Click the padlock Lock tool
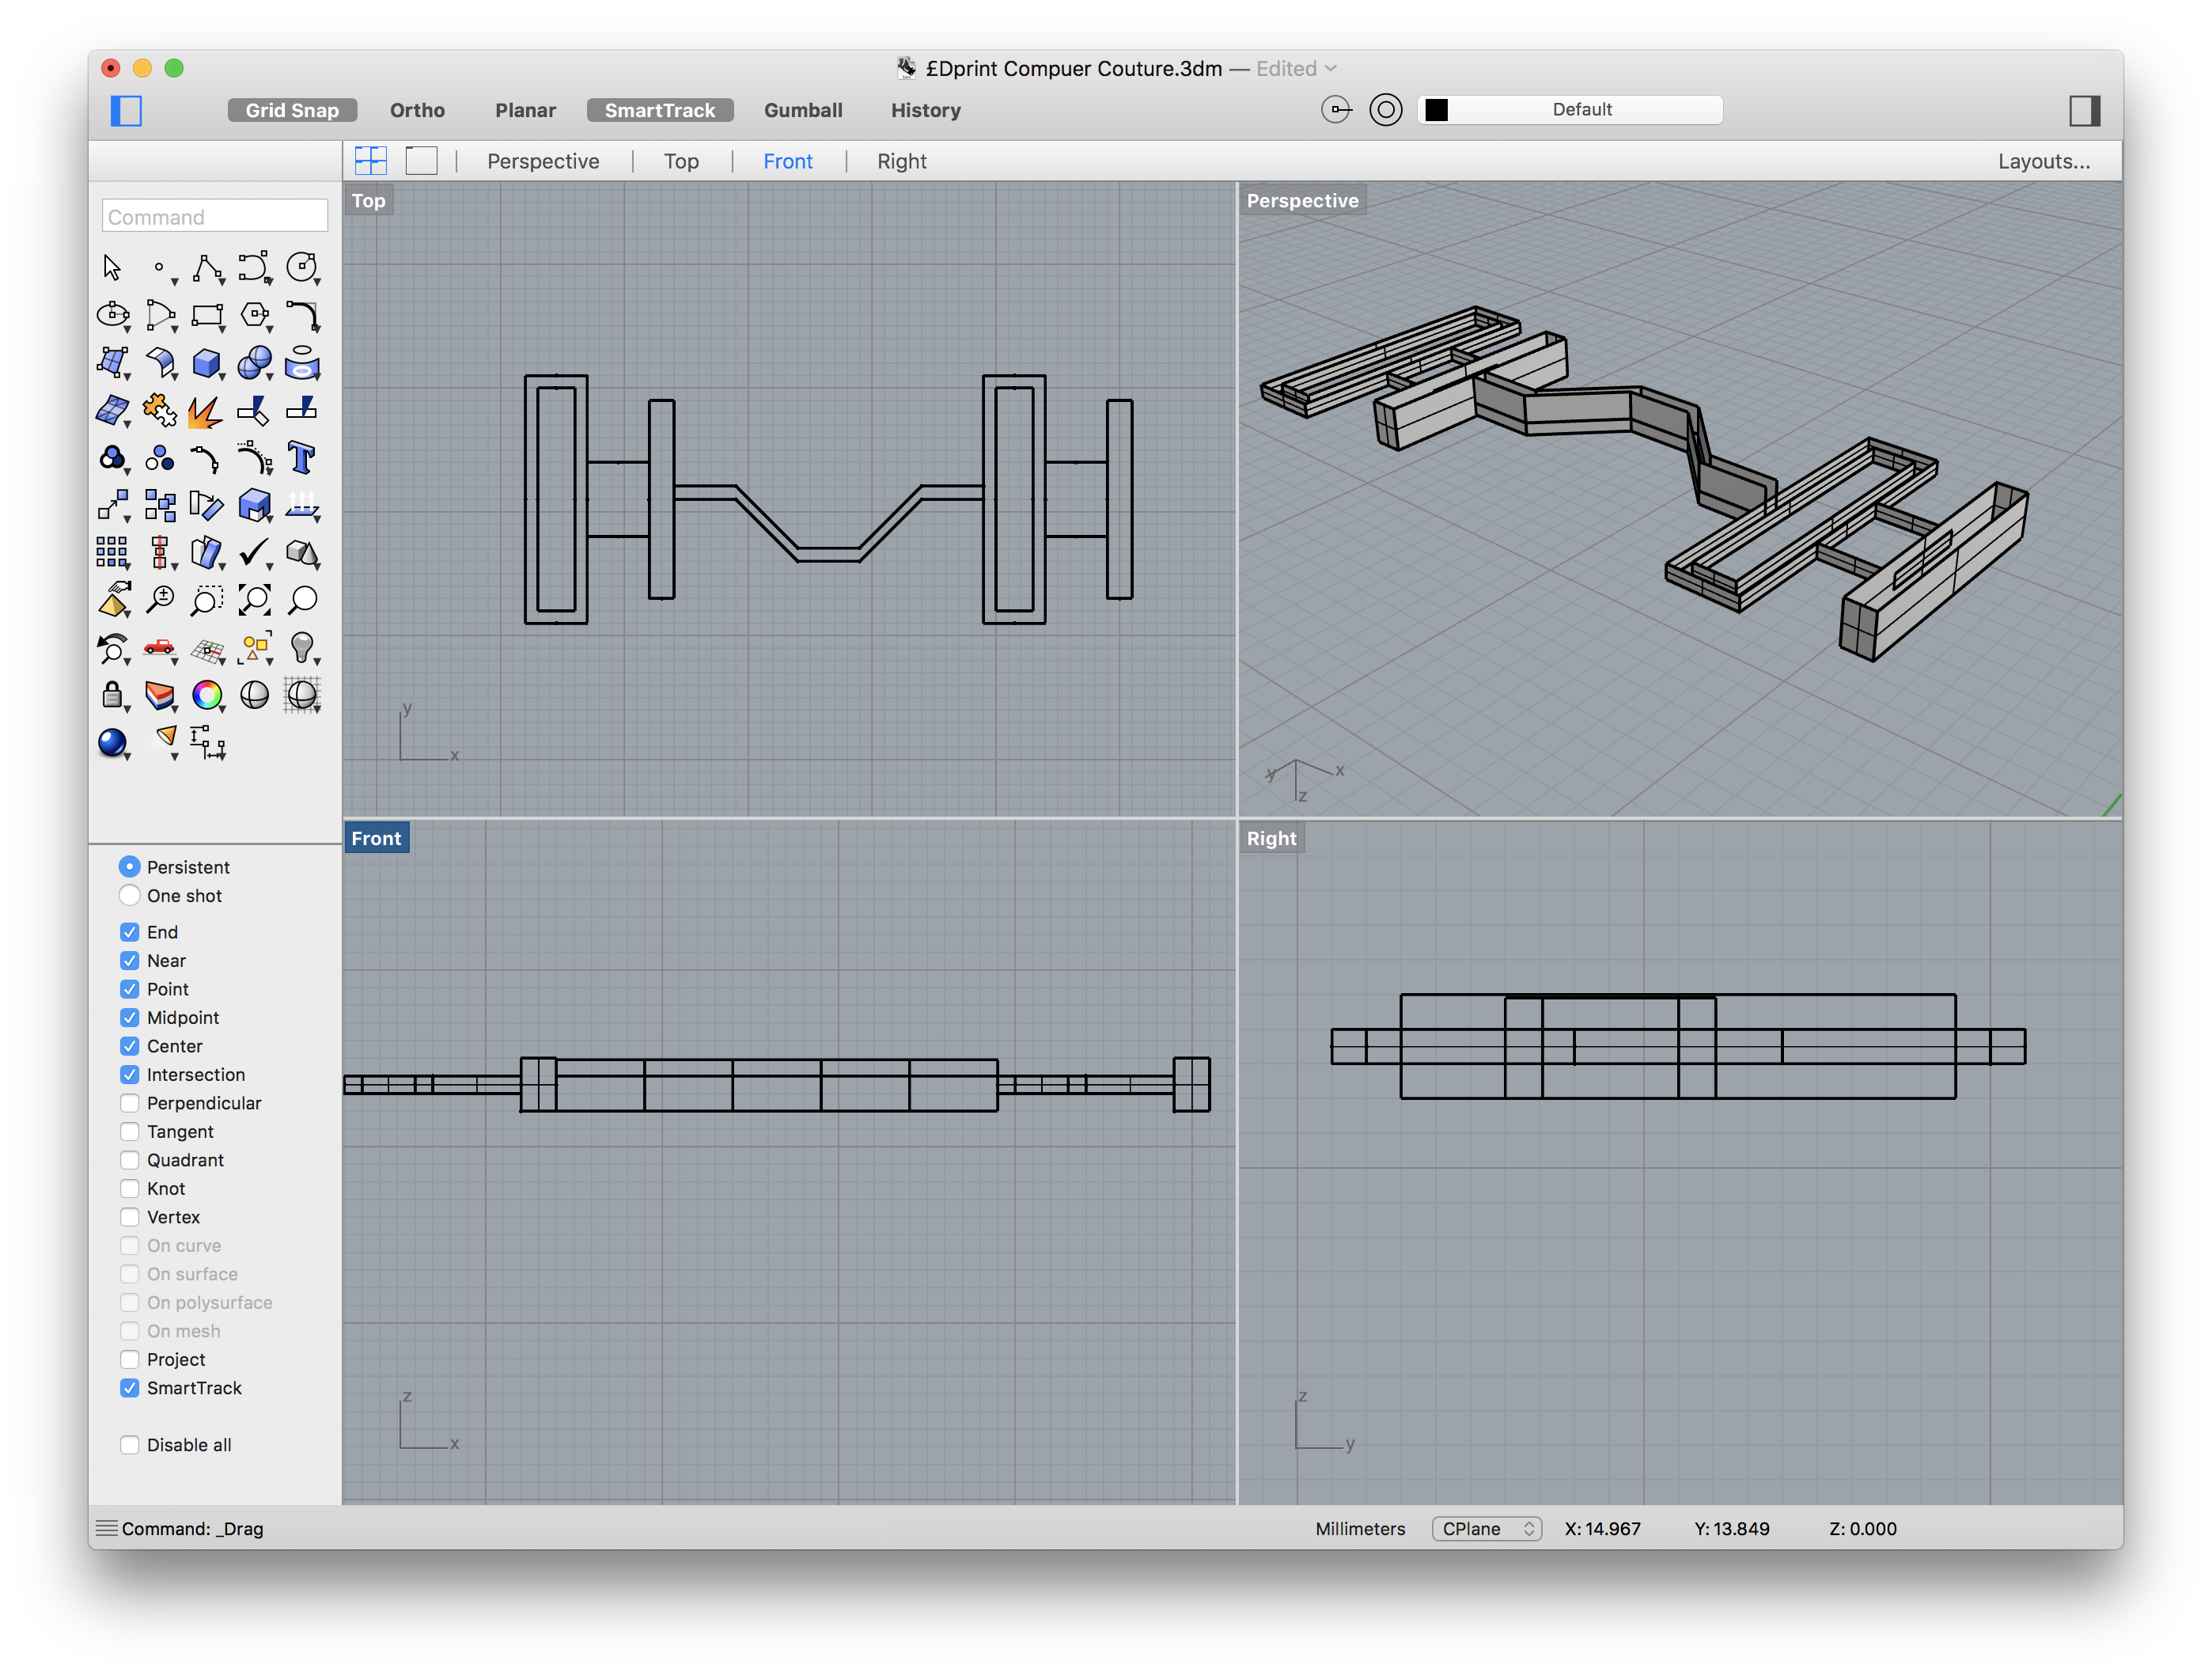Viewport: 2212px width, 1676px height. (112, 695)
